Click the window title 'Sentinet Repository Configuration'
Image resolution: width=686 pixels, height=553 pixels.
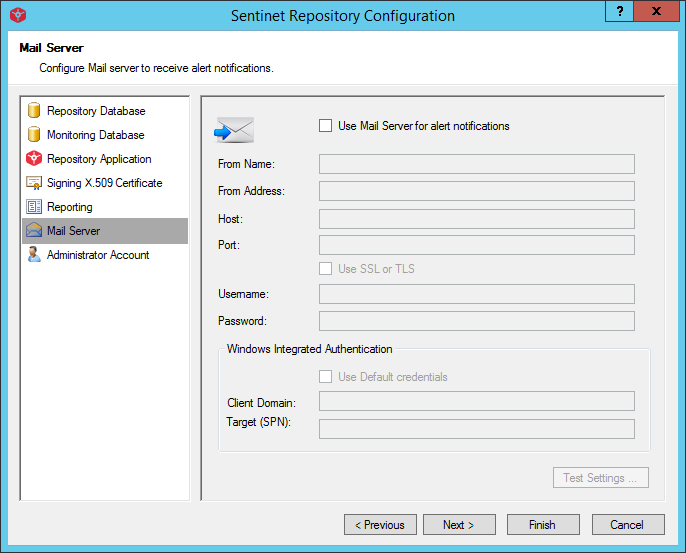(x=343, y=16)
